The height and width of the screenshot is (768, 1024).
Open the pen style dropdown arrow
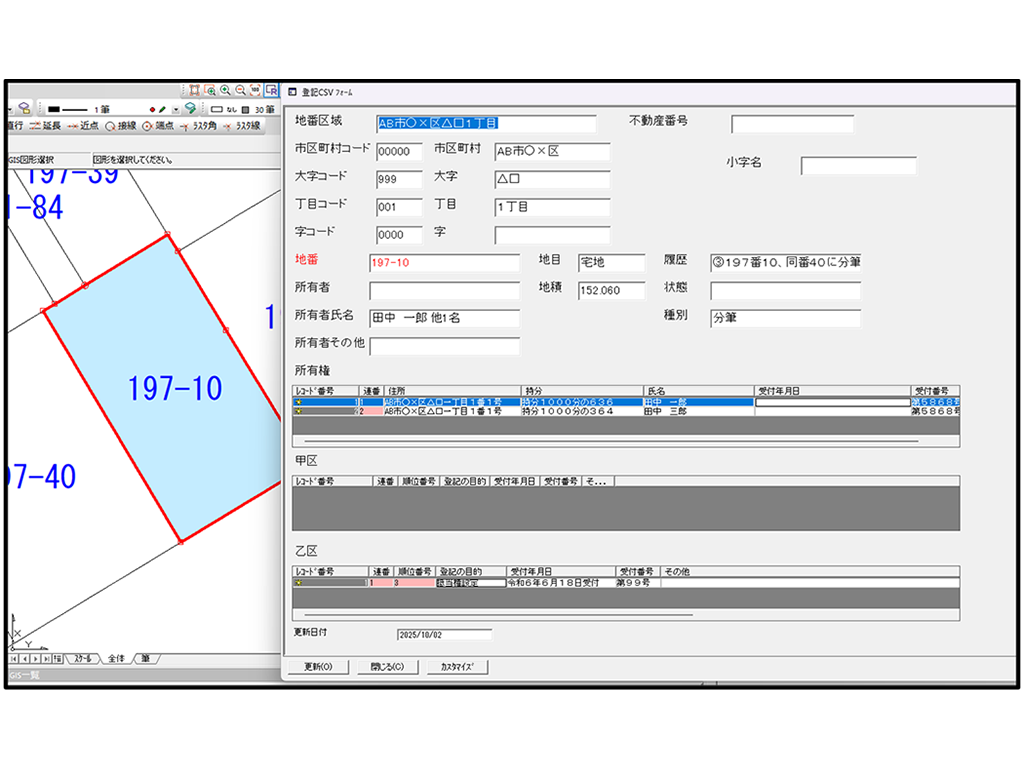[x=175, y=109]
